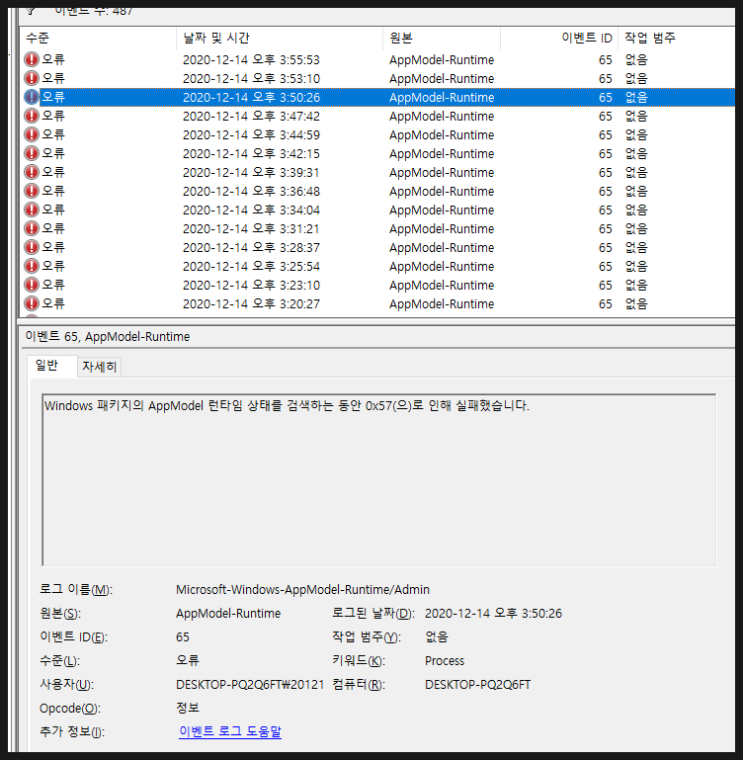Select date 2020-12-14 오후 3:28:37
The width and height of the screenshot is (743, 760).
coord(251,248)
